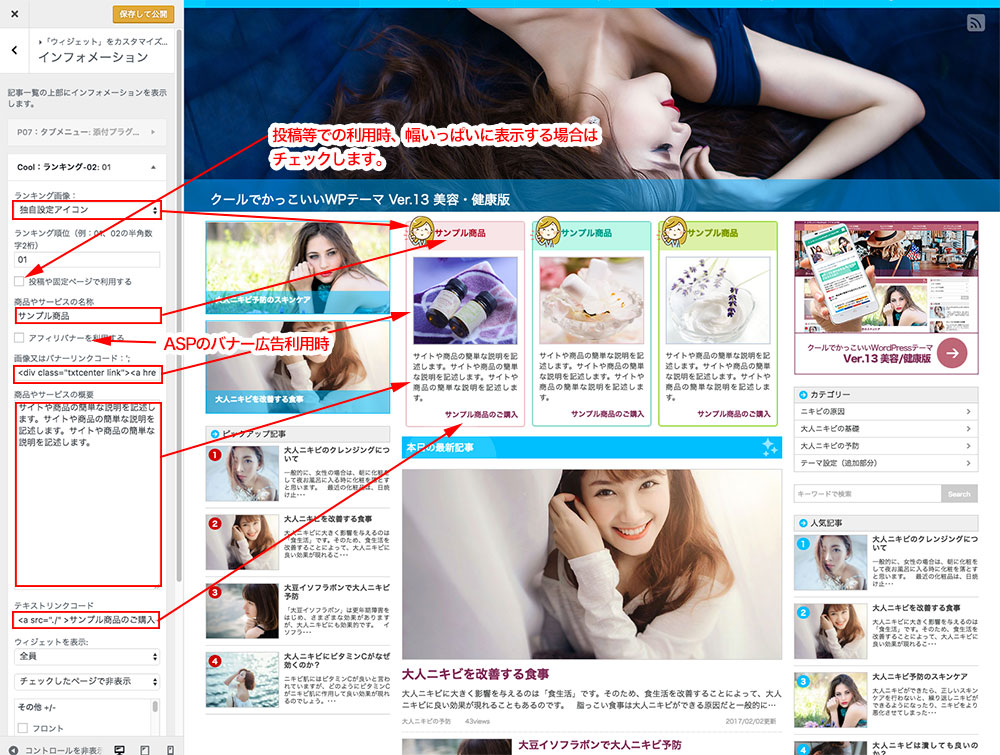Click the sample product bottles image
This screenshot has height=755, width=1000.
click(465, 301)
